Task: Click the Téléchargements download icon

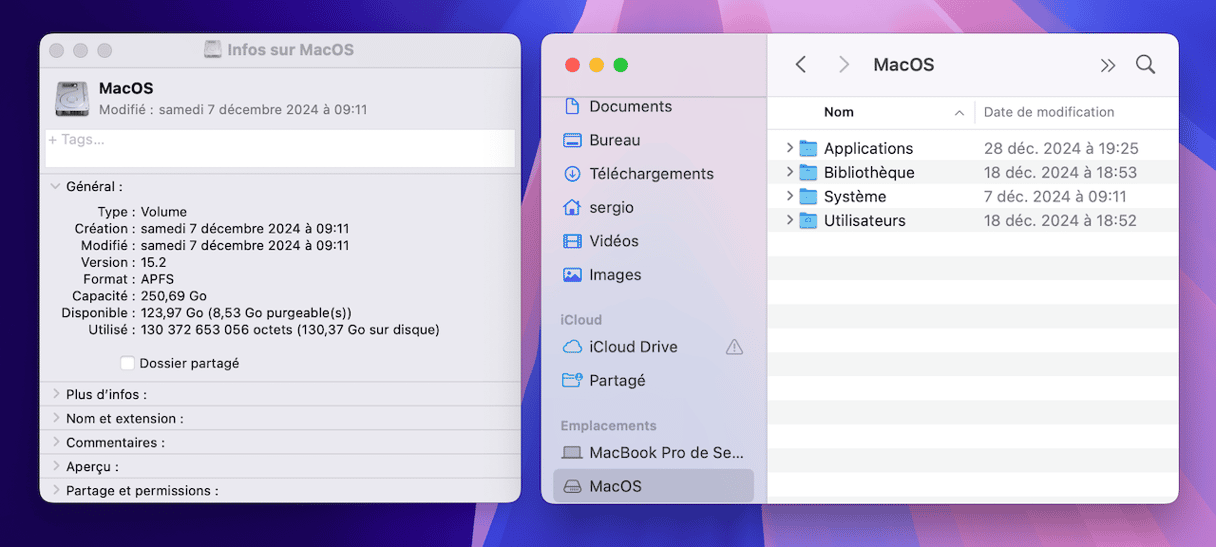Action: [572, 174]
